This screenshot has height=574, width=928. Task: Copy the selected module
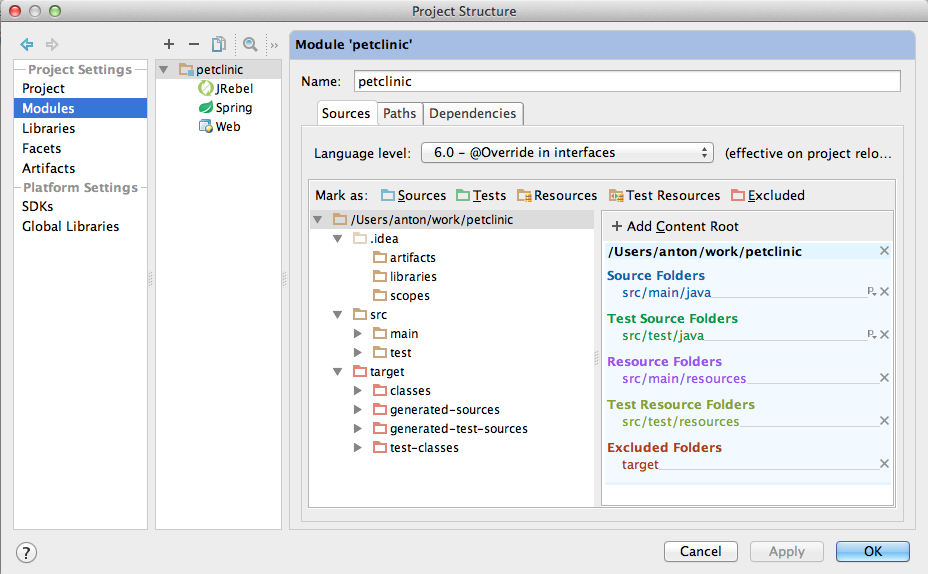[x=218, y=44]
